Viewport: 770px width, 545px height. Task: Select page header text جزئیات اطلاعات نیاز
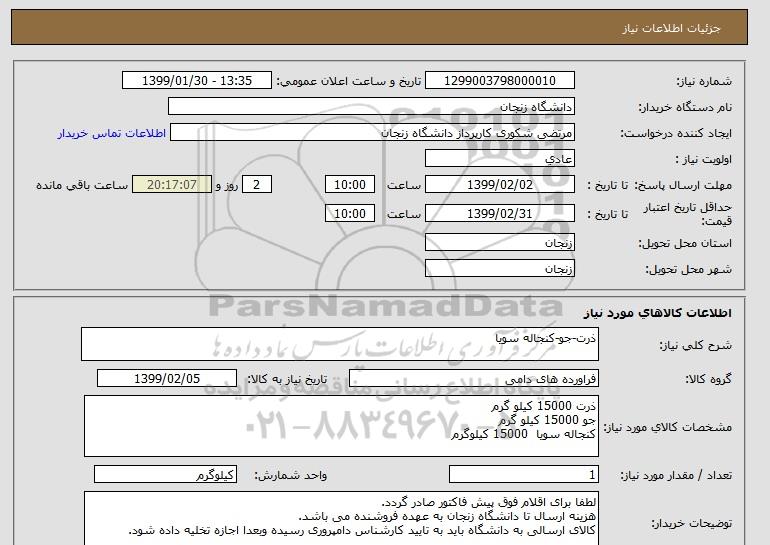click(x=671, y=28)
